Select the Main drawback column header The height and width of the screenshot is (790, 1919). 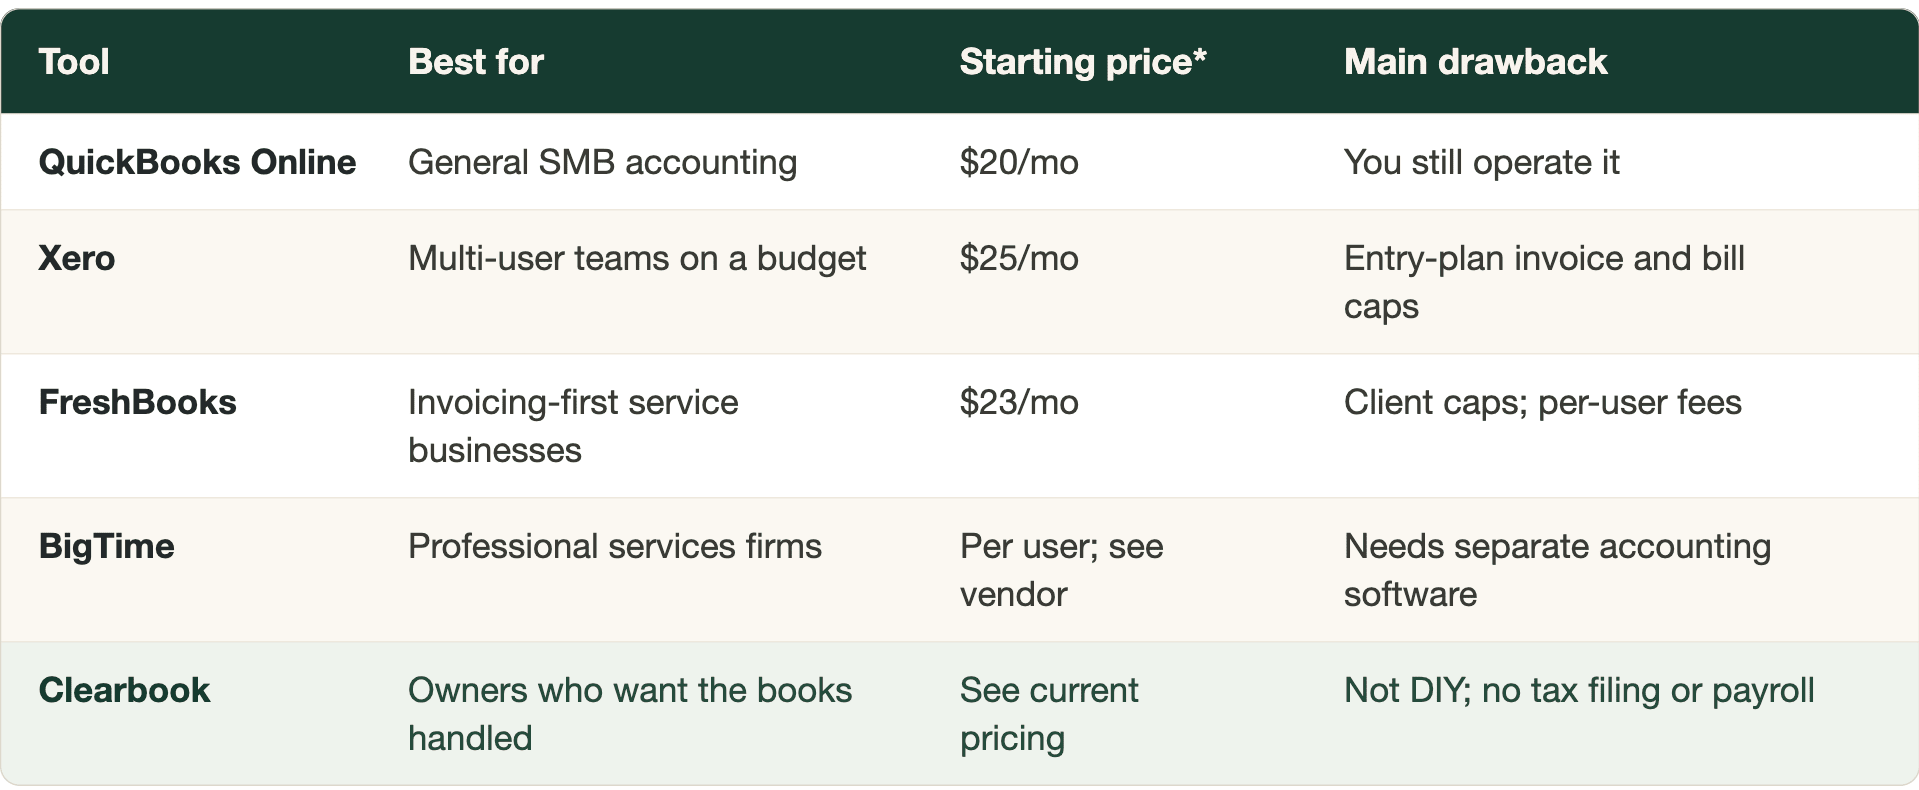pyautogui.click(x=1475, y=62)
